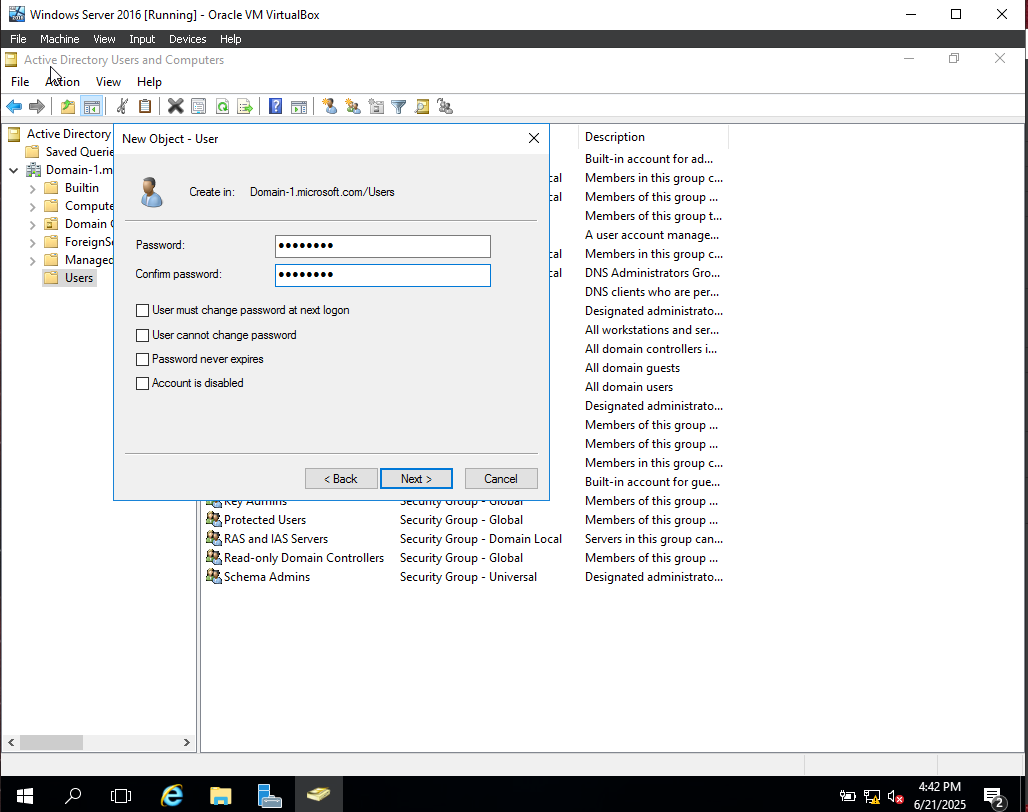Click the Refresh toolbar icon
Image resolution: width=1028 pixels, height=812 pixels.
click(222, 106)
